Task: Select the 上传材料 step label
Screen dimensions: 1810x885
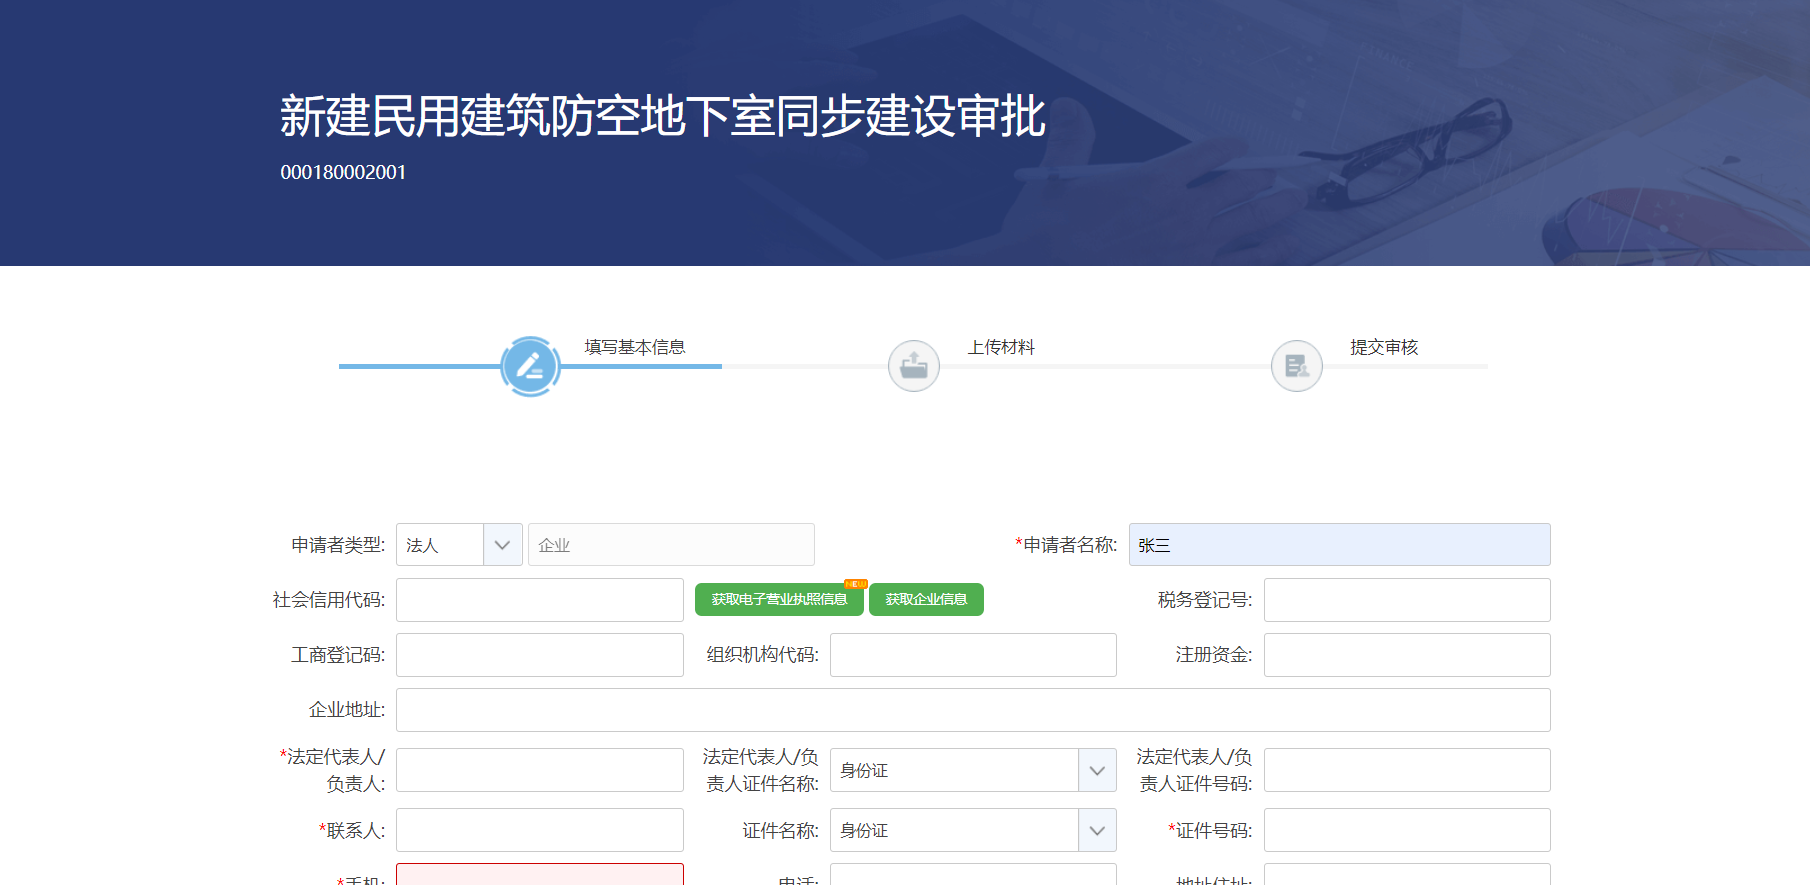Action: (1001, 347)
